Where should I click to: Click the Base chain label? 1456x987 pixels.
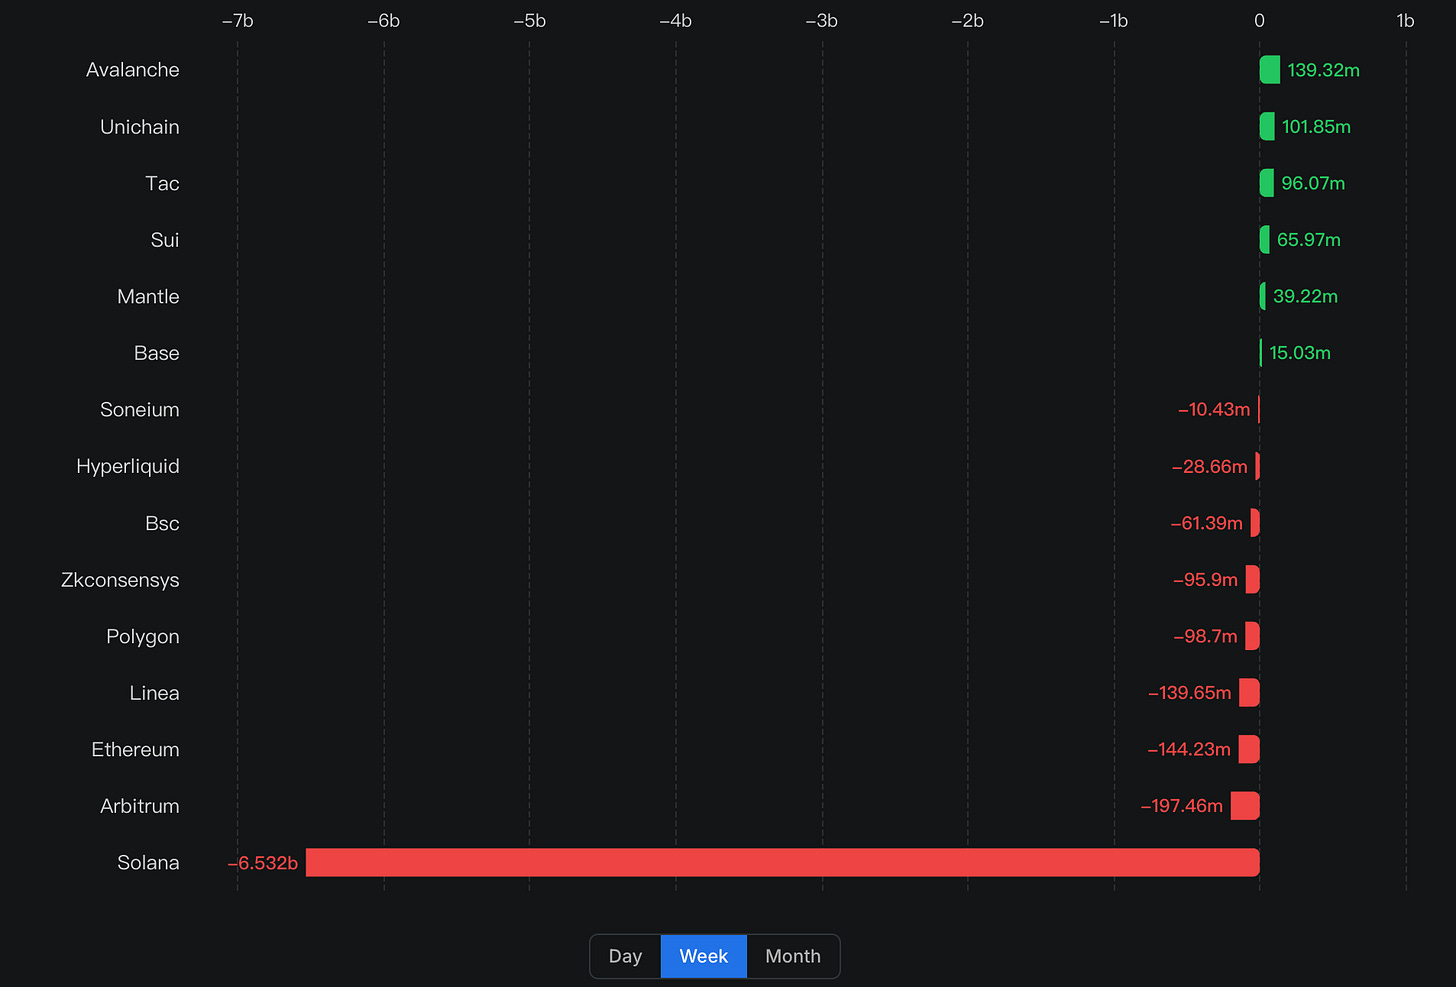[x=157, y=353]
